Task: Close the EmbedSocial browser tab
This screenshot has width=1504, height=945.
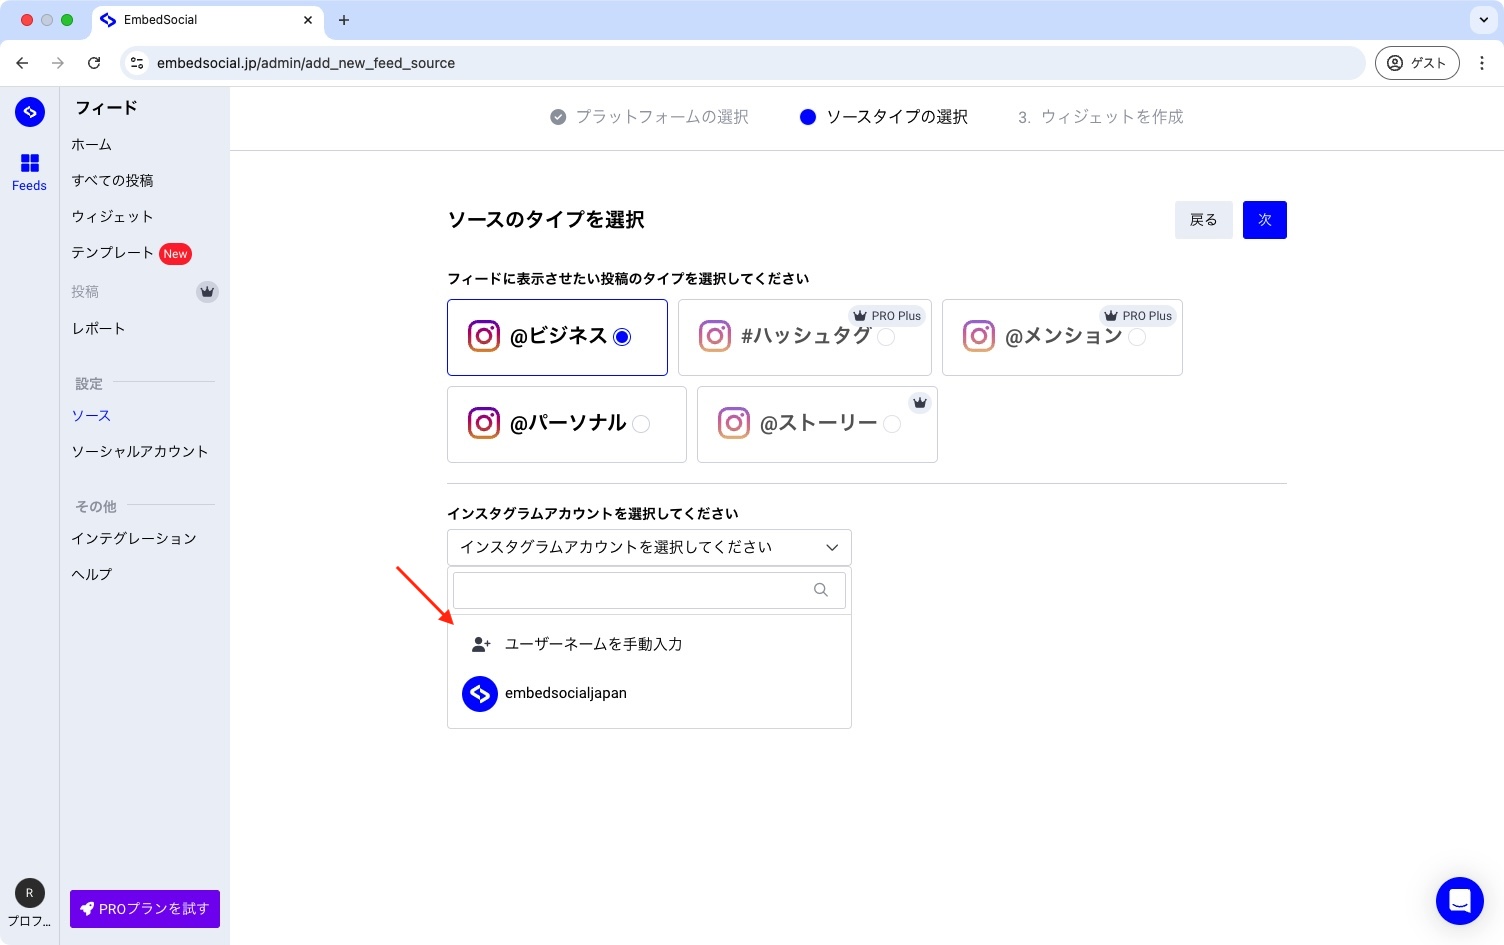Action: click(x=308, y=20)
